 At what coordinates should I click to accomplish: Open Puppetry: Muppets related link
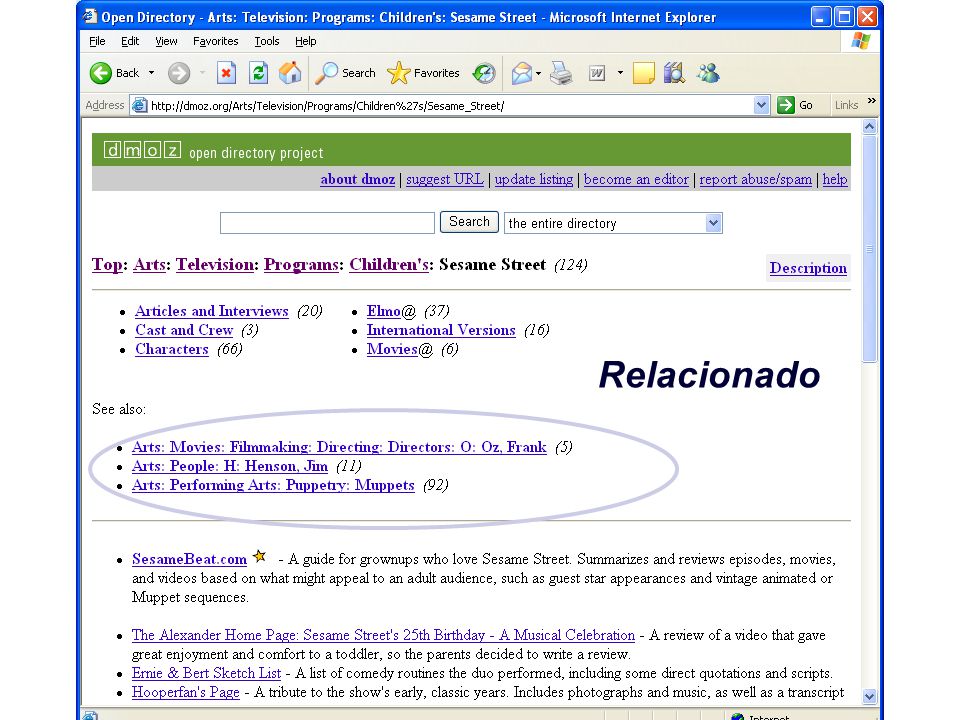click(x=273, y=485)
